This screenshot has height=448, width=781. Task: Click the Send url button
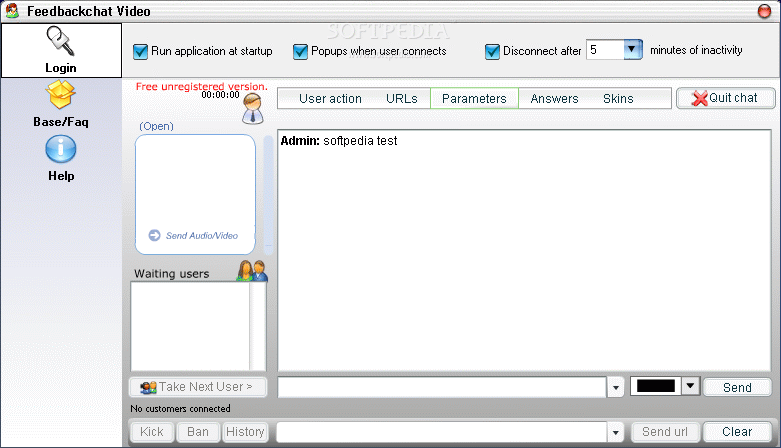665,432
